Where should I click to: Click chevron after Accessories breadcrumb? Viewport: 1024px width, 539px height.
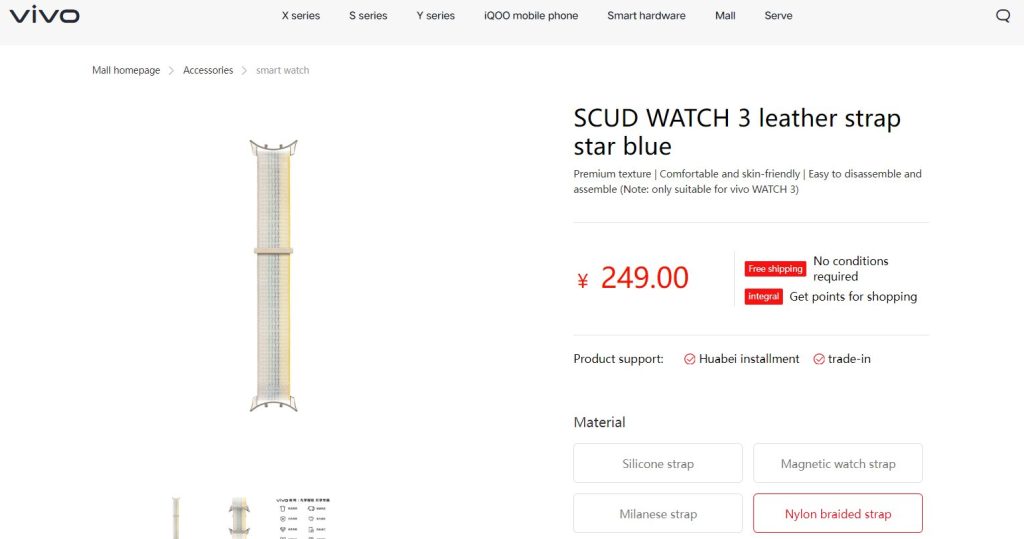coord(244,71)
